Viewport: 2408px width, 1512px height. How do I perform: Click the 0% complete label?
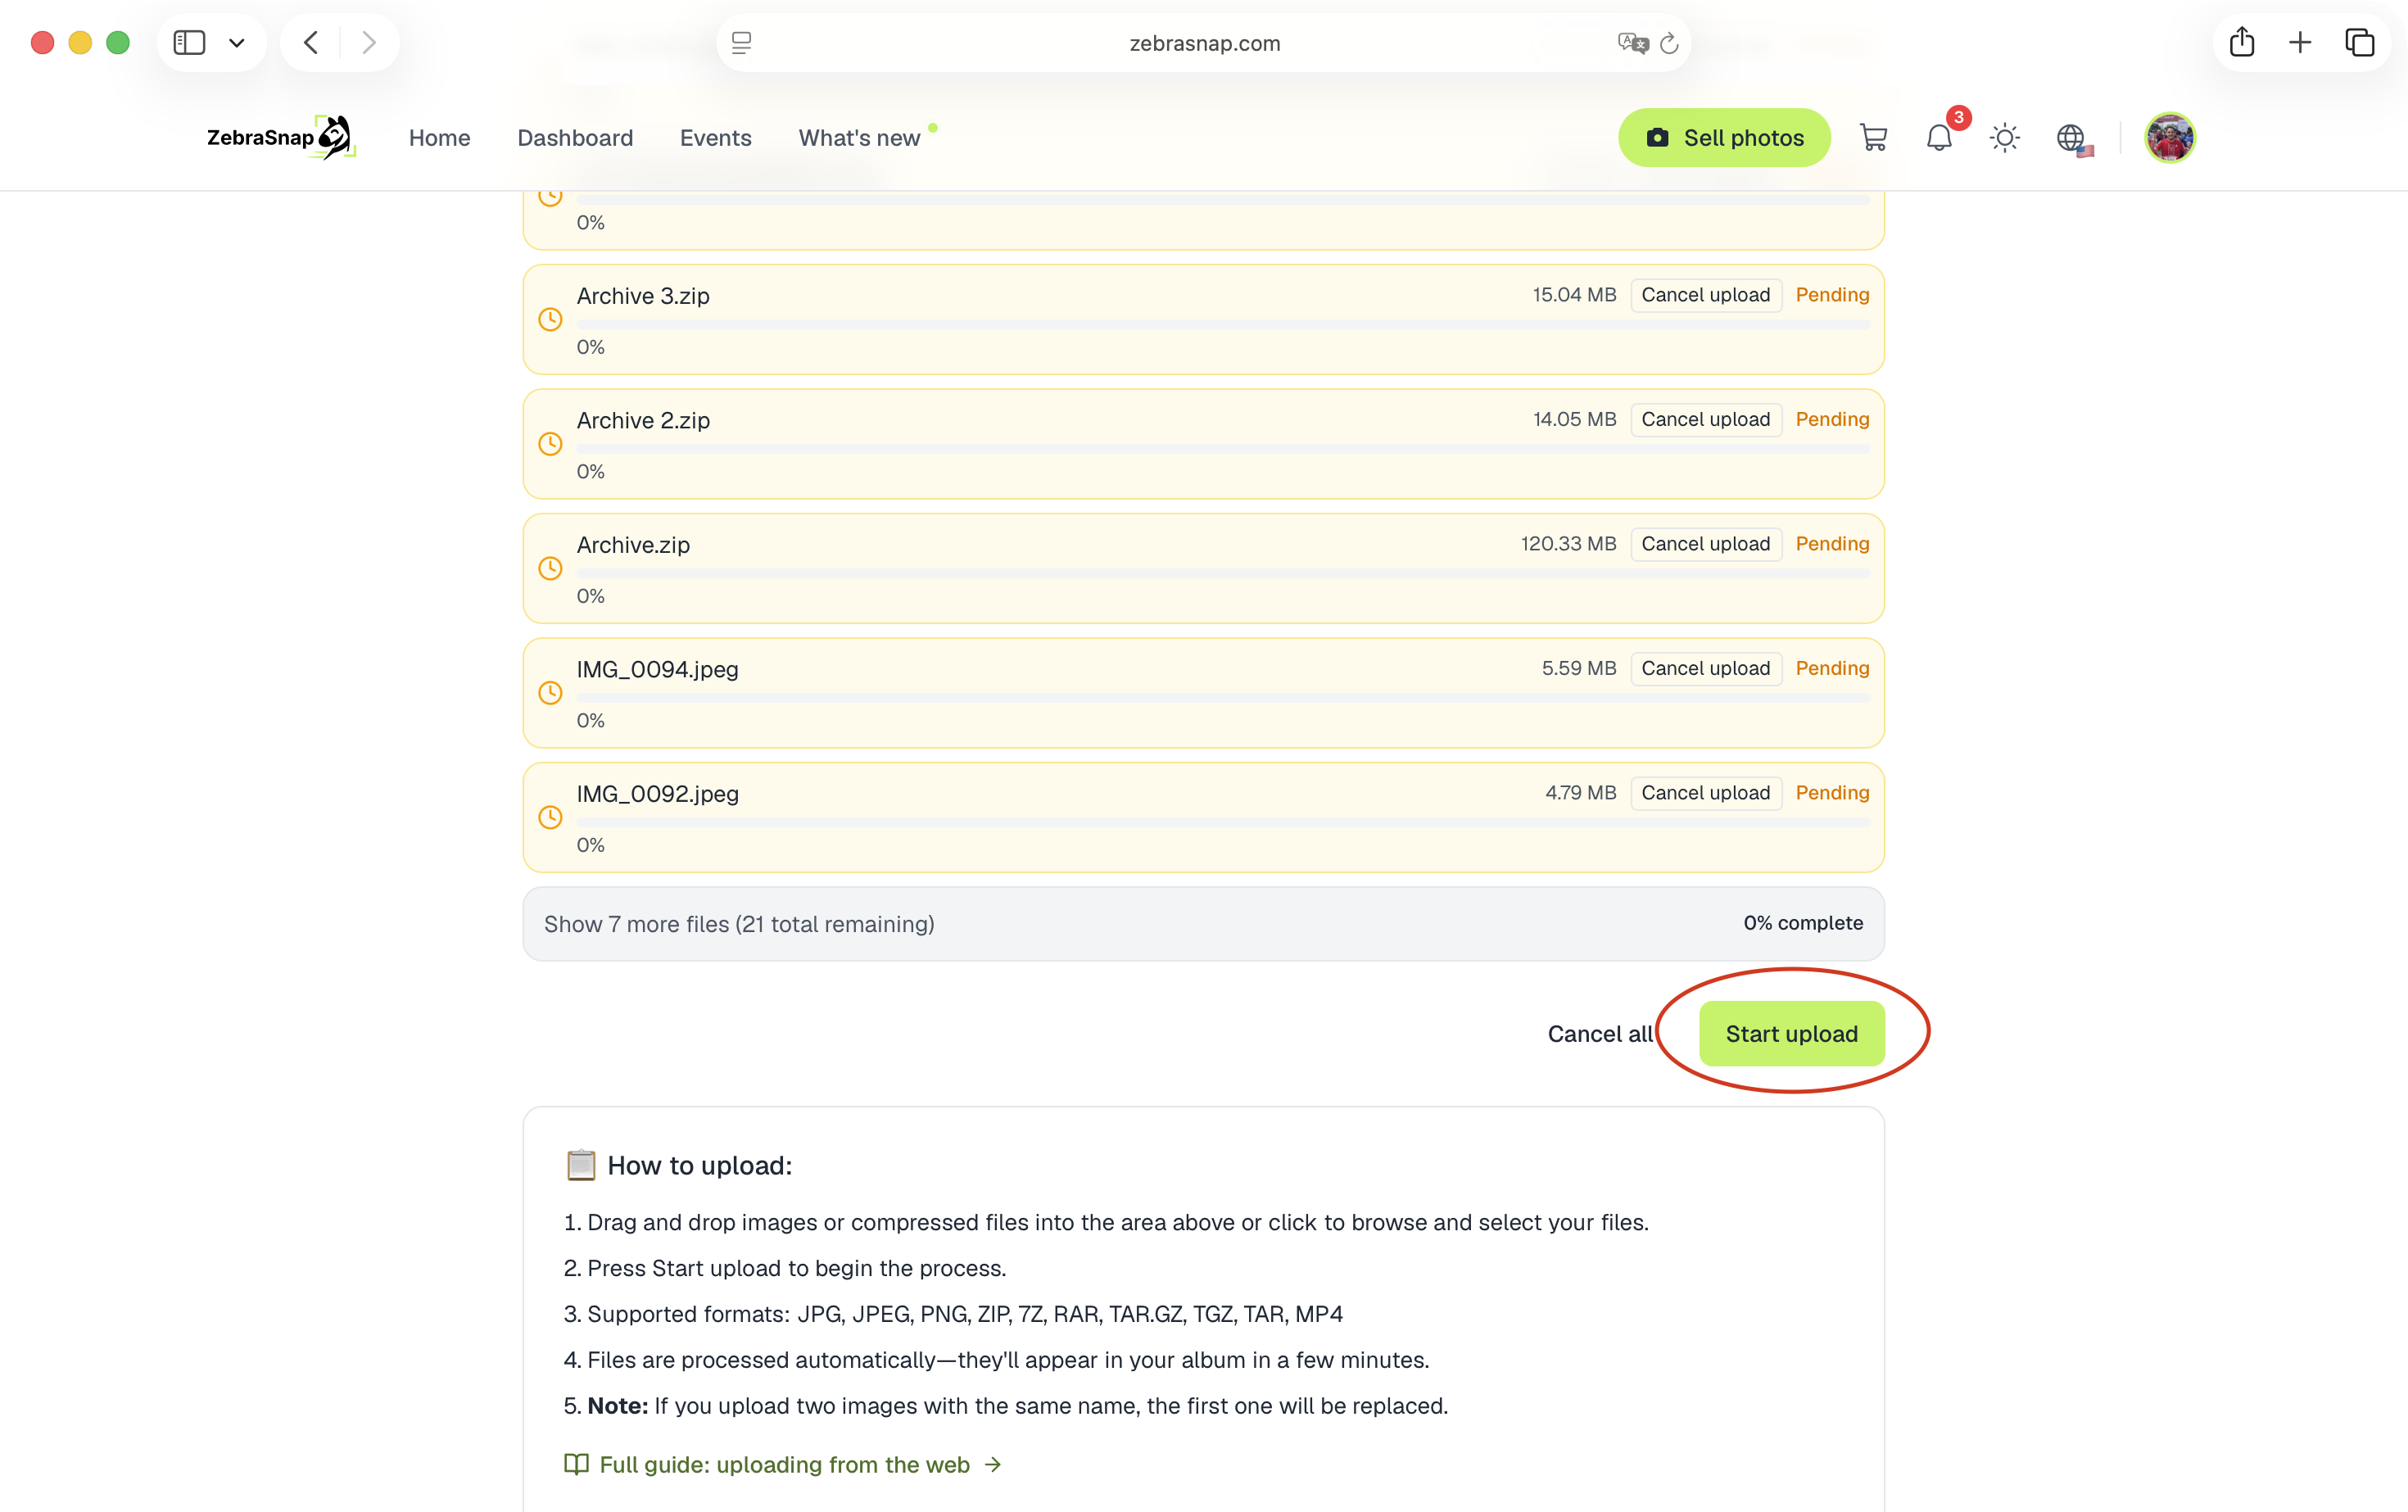point(1803,923)
